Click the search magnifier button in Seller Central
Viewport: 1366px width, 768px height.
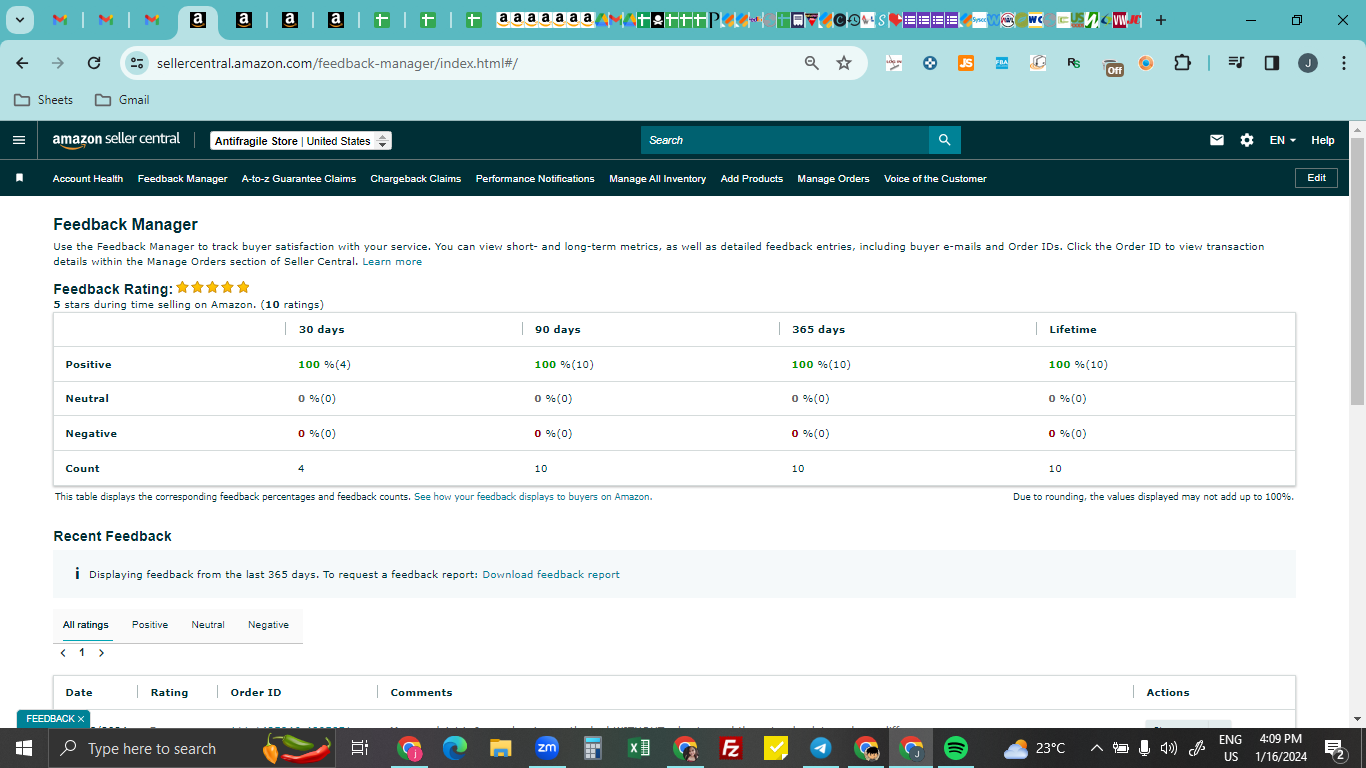944,140
